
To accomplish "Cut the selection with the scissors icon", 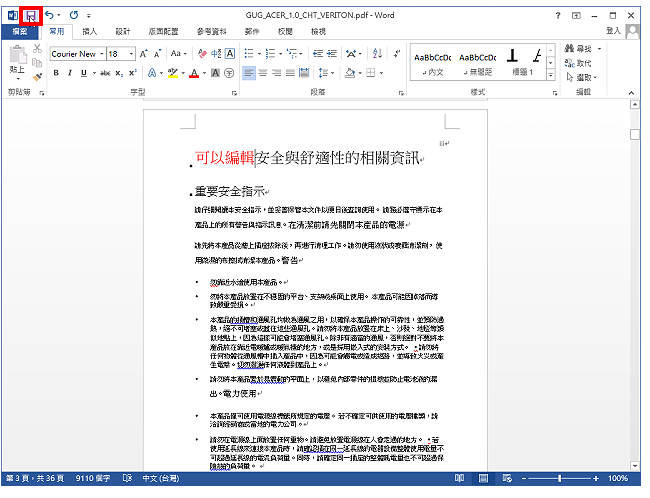I will point(37,49).
